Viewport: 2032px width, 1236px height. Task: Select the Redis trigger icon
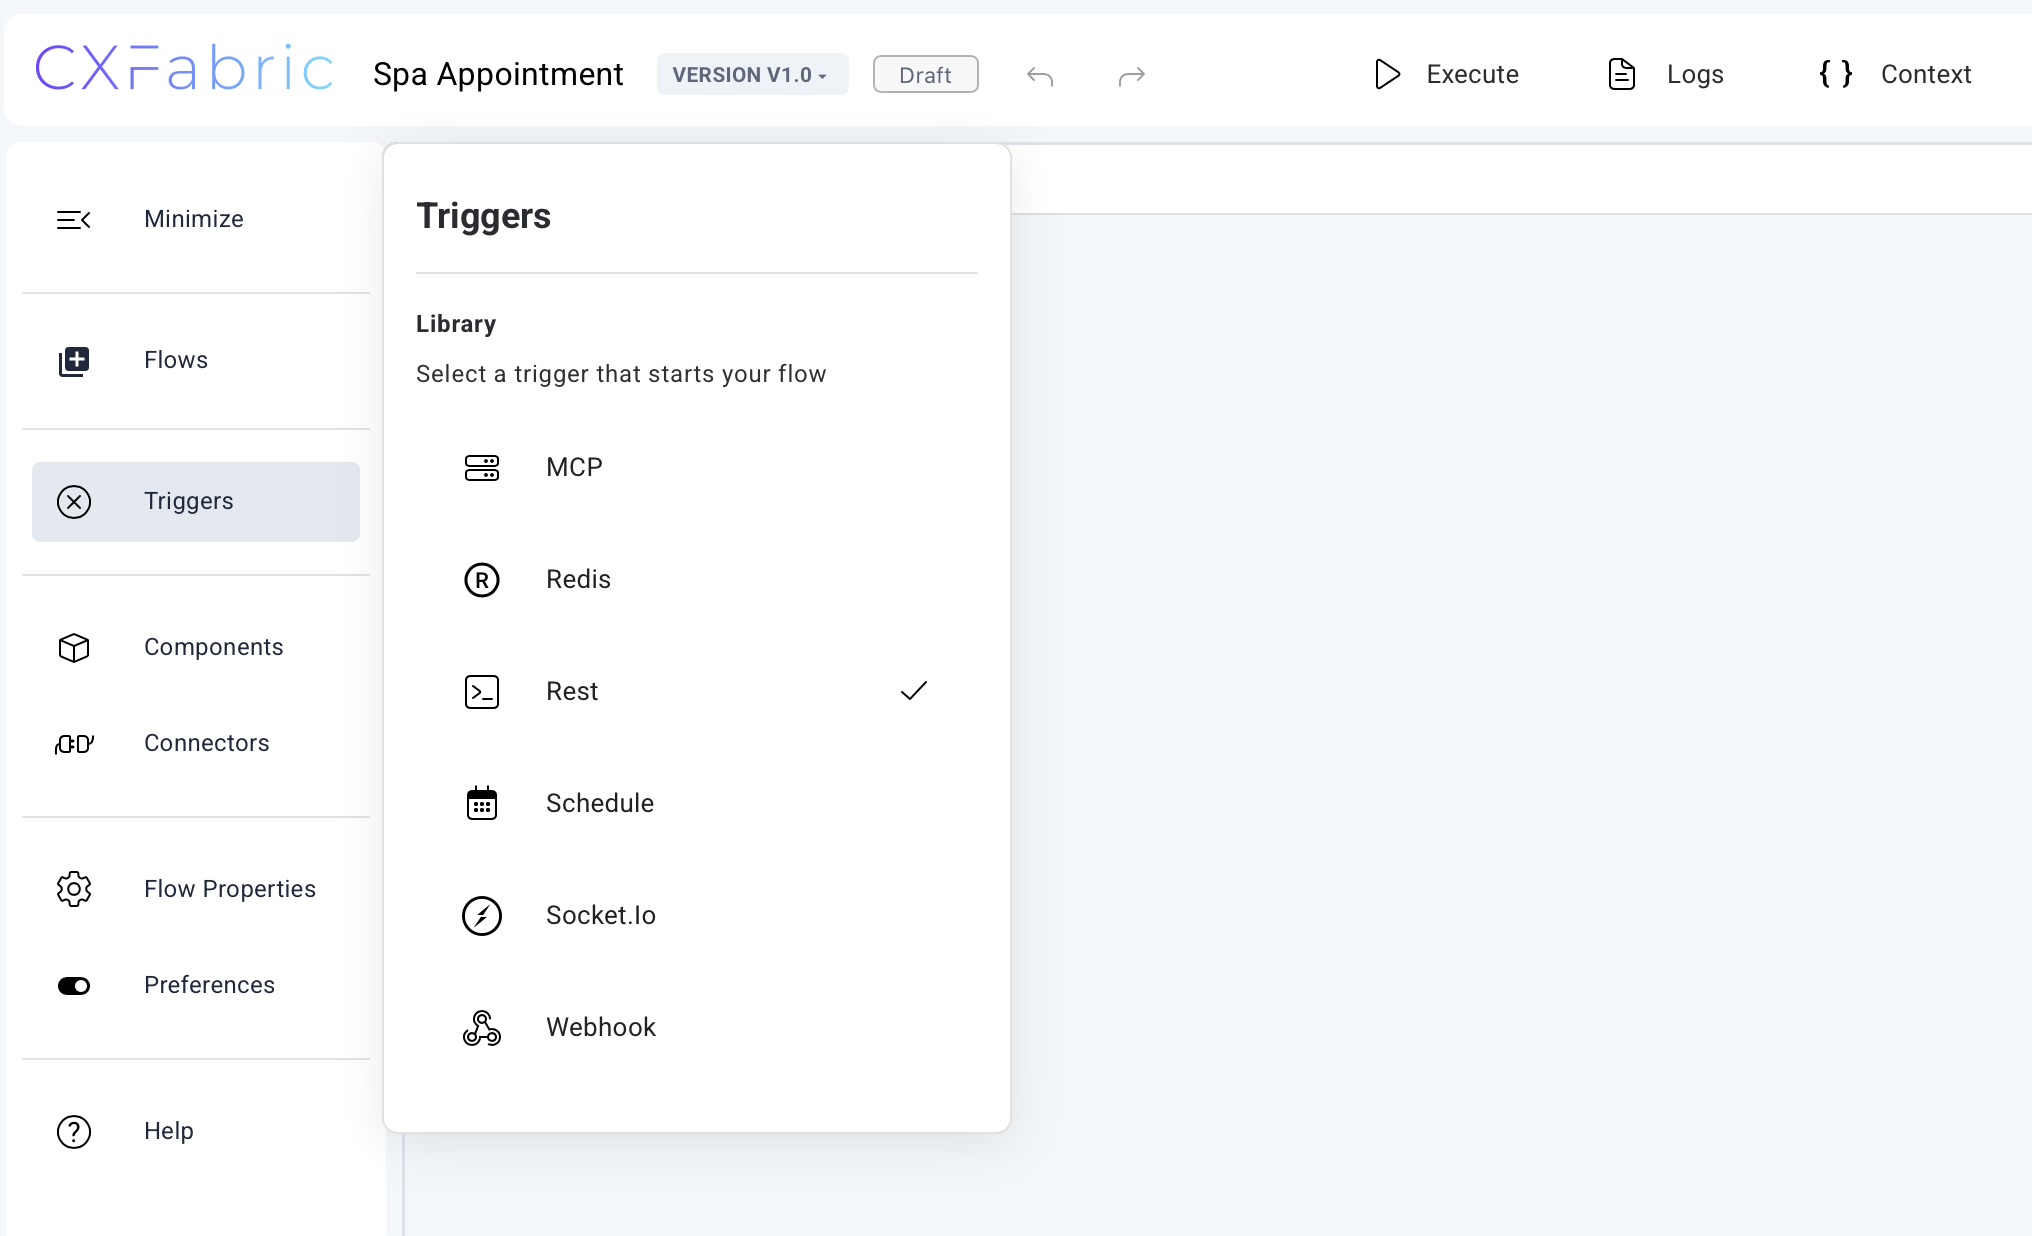482,580
